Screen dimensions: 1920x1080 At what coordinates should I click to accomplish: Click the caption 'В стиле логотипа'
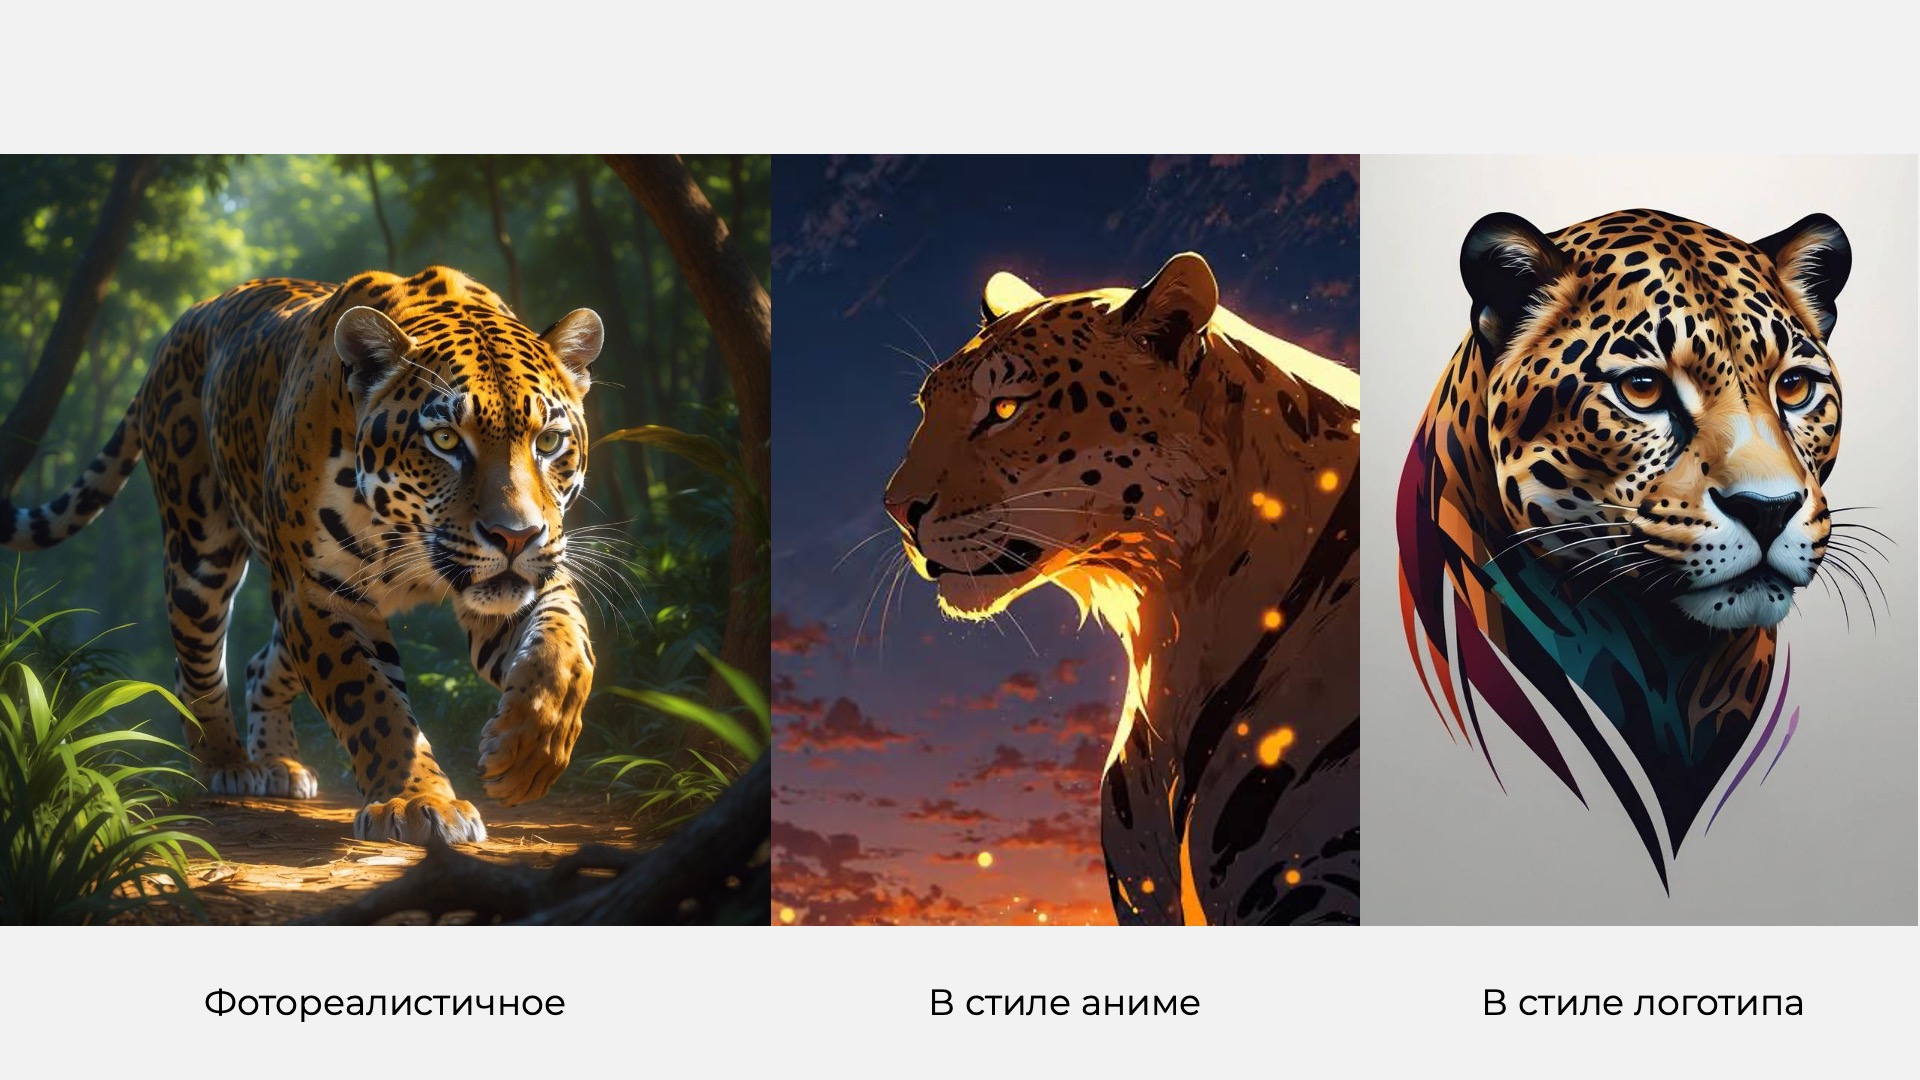tap(1642, 1002)
